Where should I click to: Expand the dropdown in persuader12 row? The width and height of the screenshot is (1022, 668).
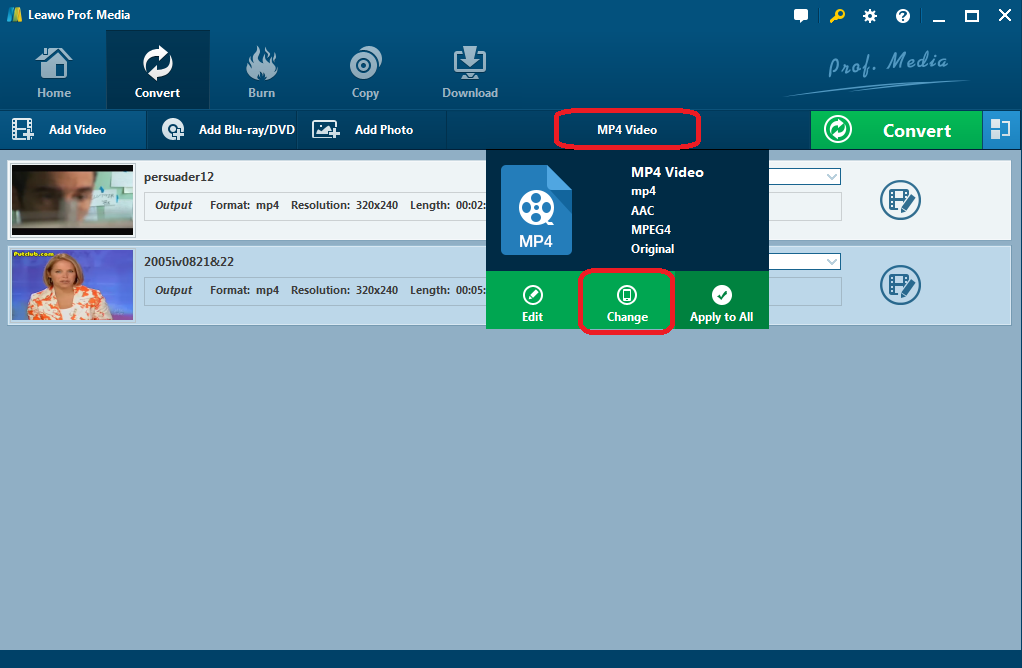pyautogui.click(x=832, y=177)
